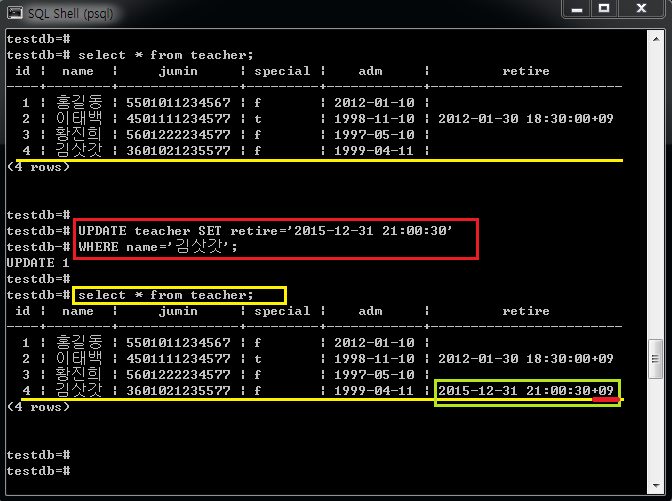The width and height of the screenshot is (672, 501).
Task: Click the select command typed before the UPDATE
Action: tap(165, 55)
